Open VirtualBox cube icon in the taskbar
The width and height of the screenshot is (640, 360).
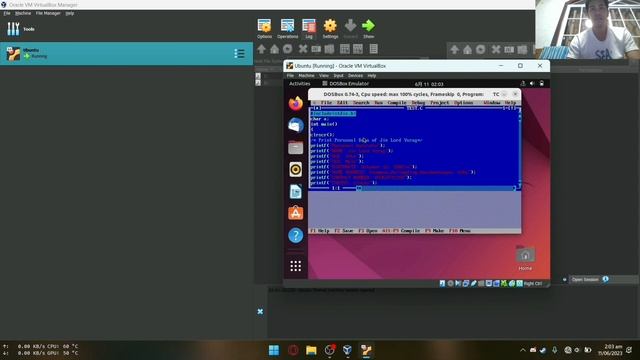point(347,350)
